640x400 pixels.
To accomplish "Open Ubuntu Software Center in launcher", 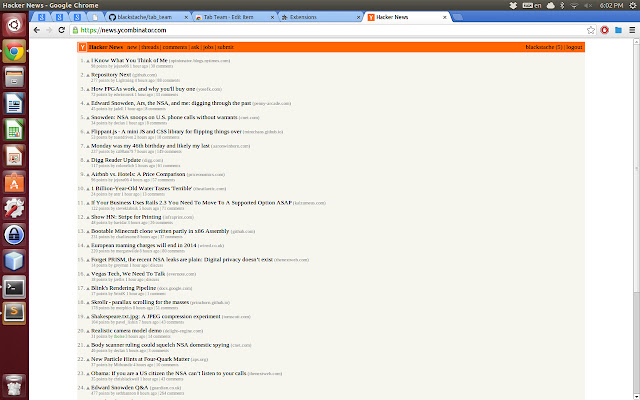I will click(x=15, y=181).
